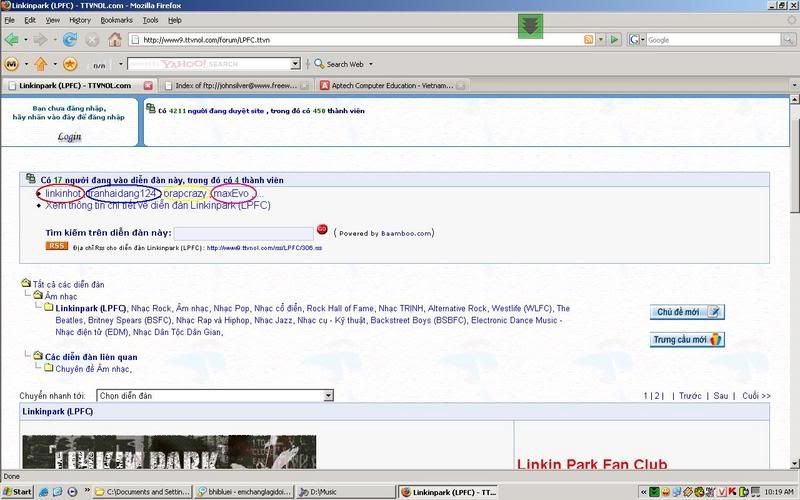
Task: Open the View menu
Action: [53, 20]
